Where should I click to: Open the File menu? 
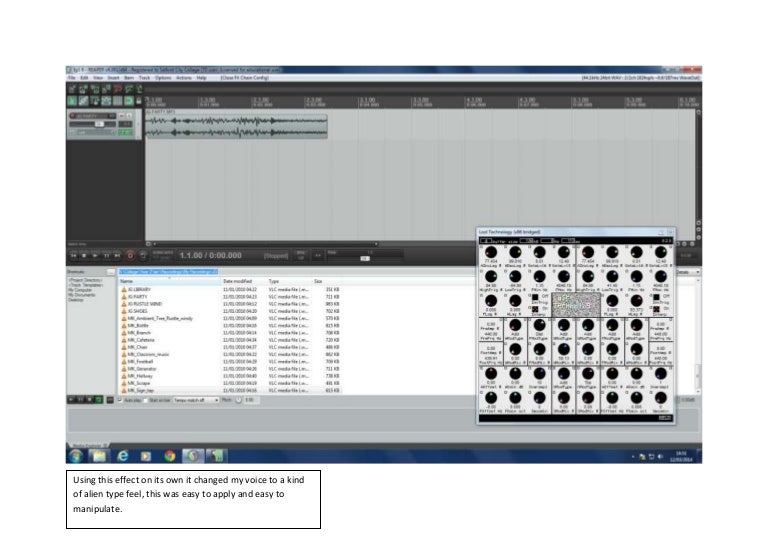73,77
